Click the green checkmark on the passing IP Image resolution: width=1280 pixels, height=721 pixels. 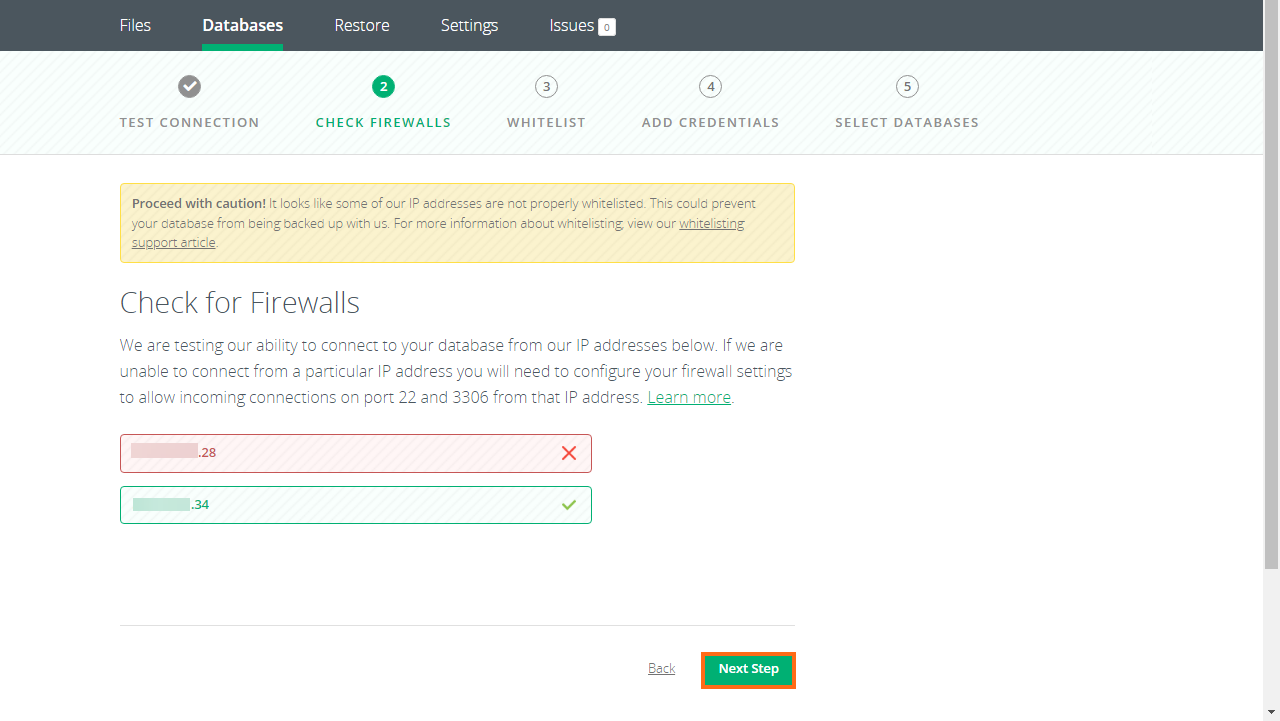coord(569,504)
